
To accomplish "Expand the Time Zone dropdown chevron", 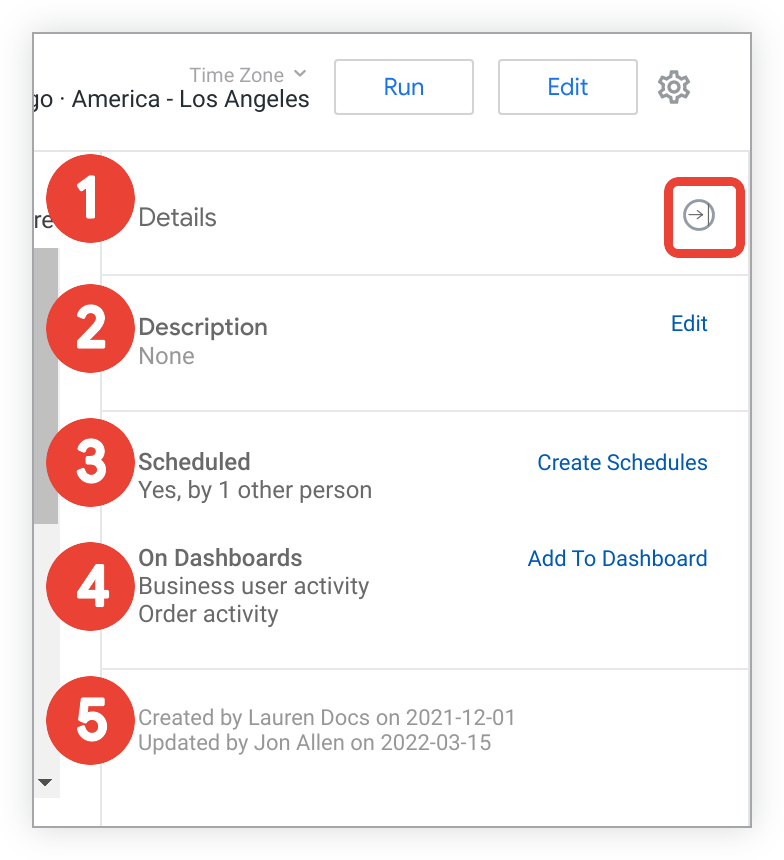I will coord(300,74).
